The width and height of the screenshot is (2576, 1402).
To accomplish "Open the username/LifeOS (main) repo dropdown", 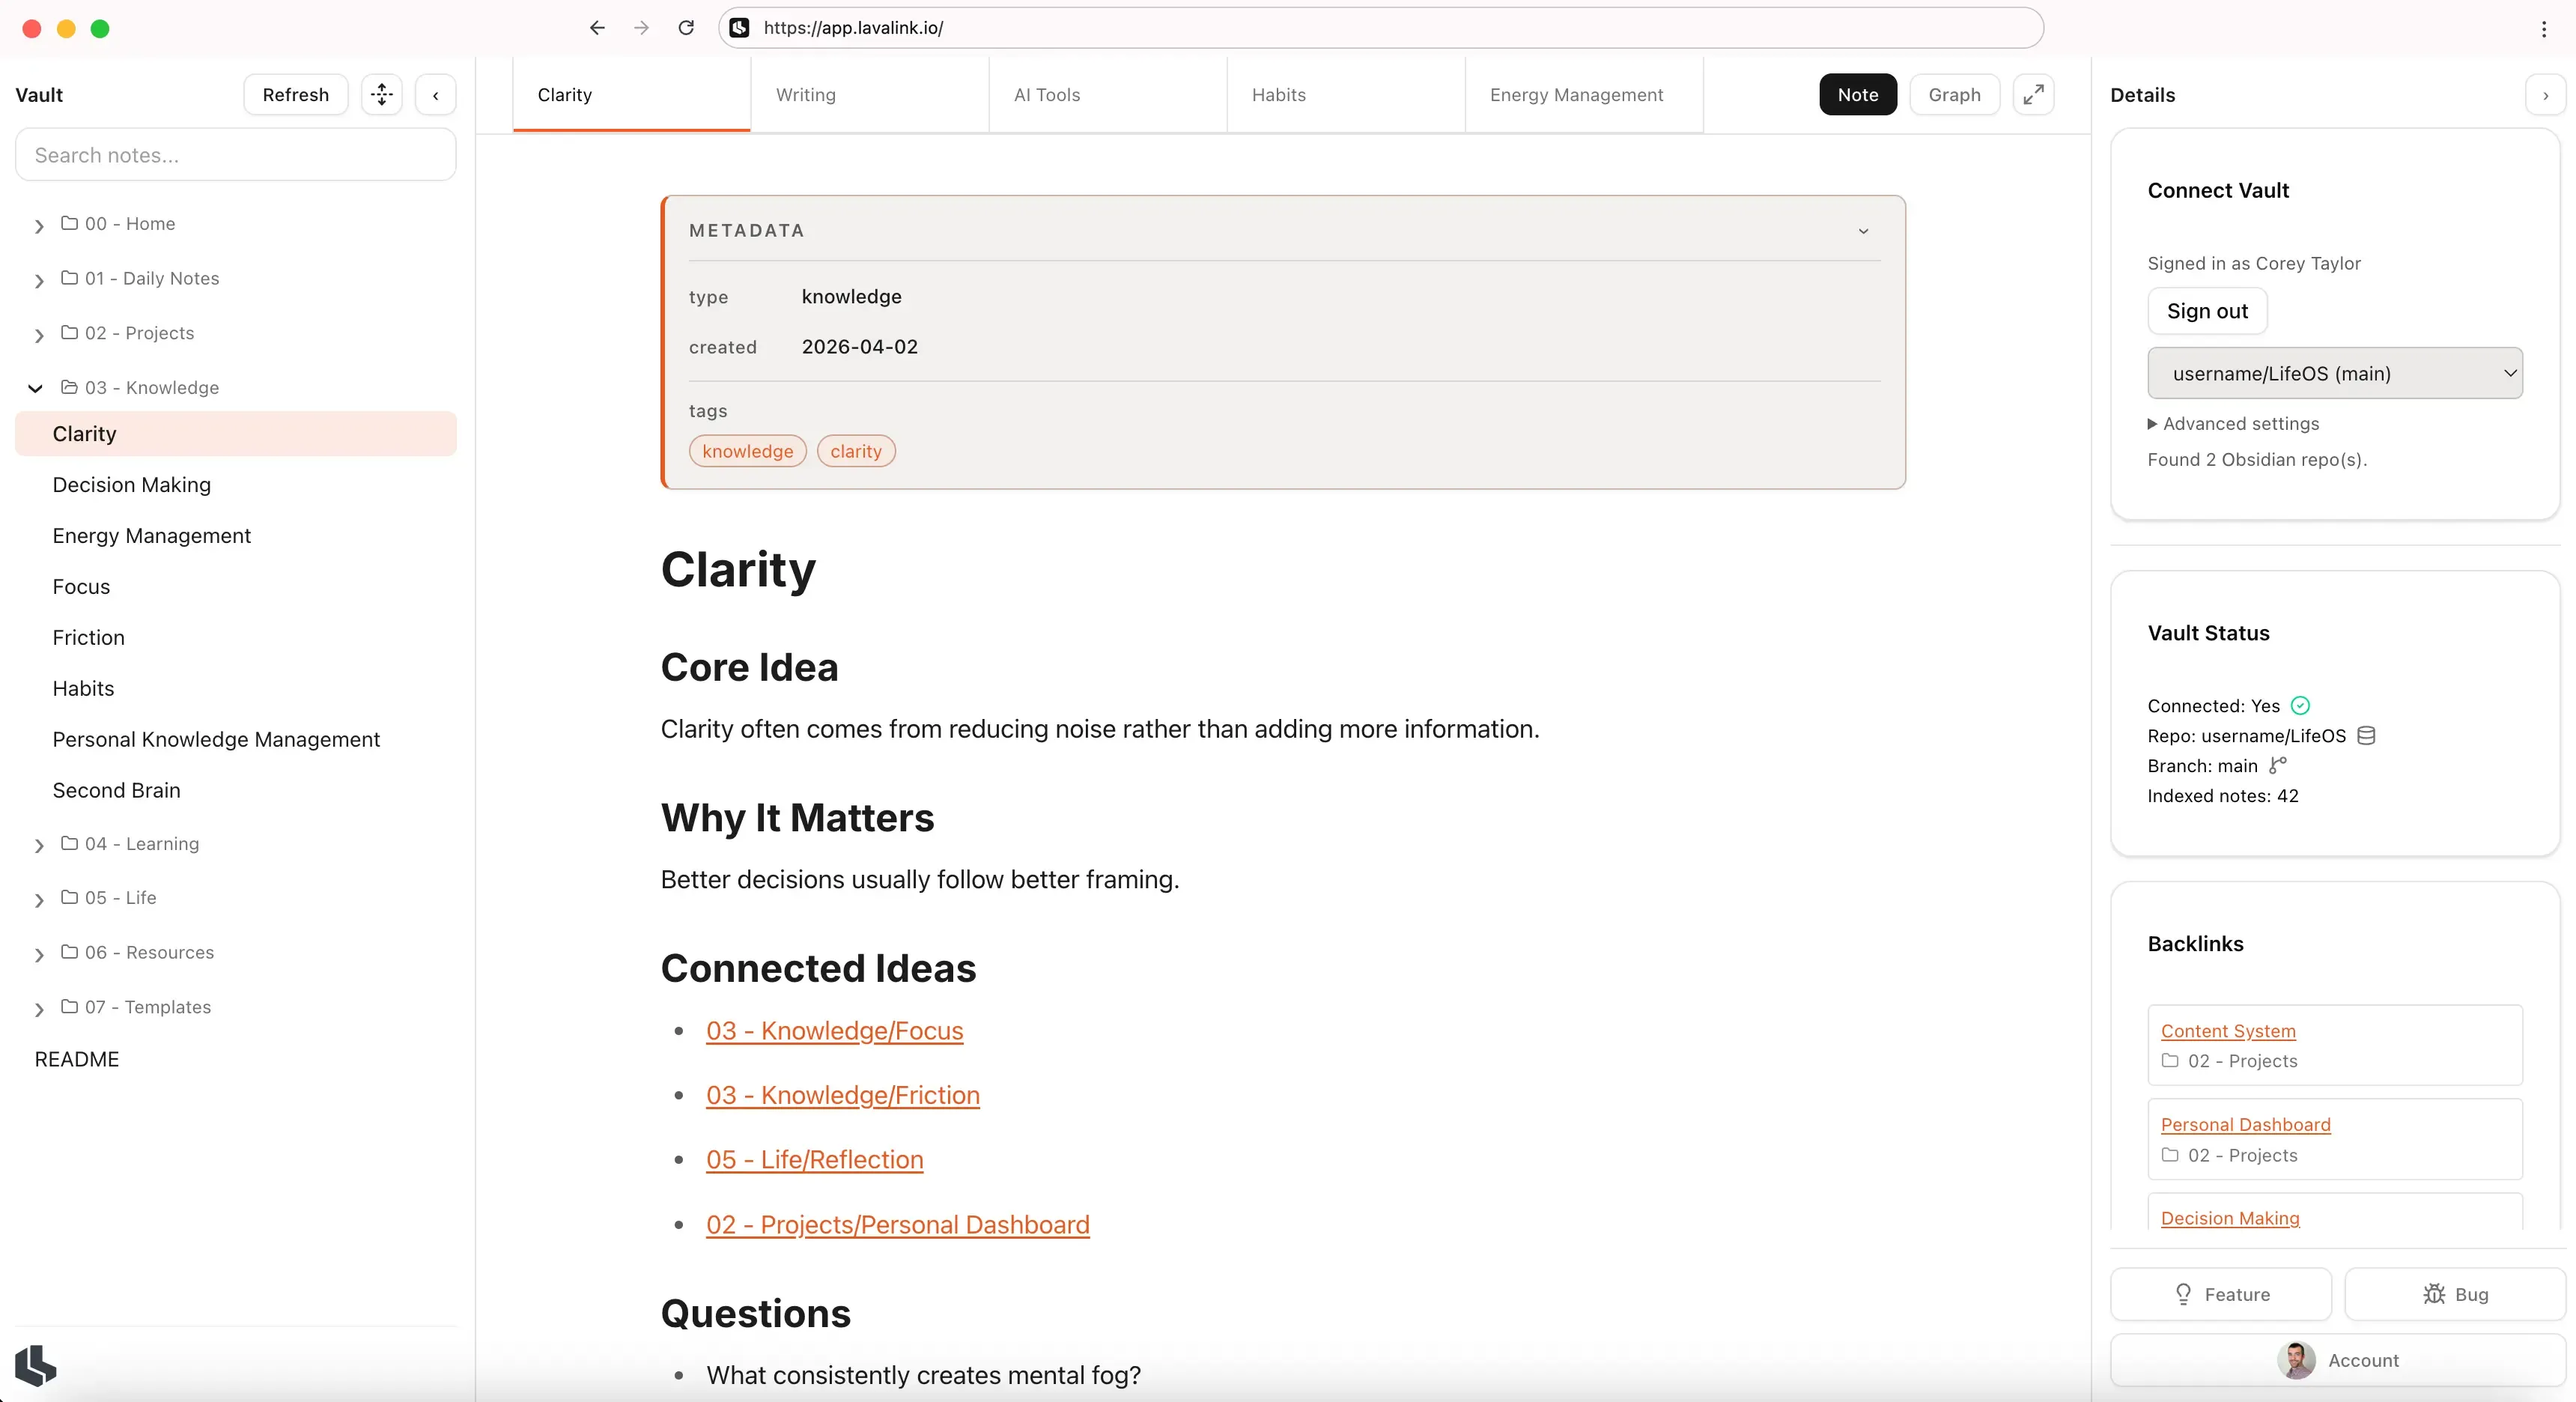I will pyautogui.click(x=2334, y=373).
